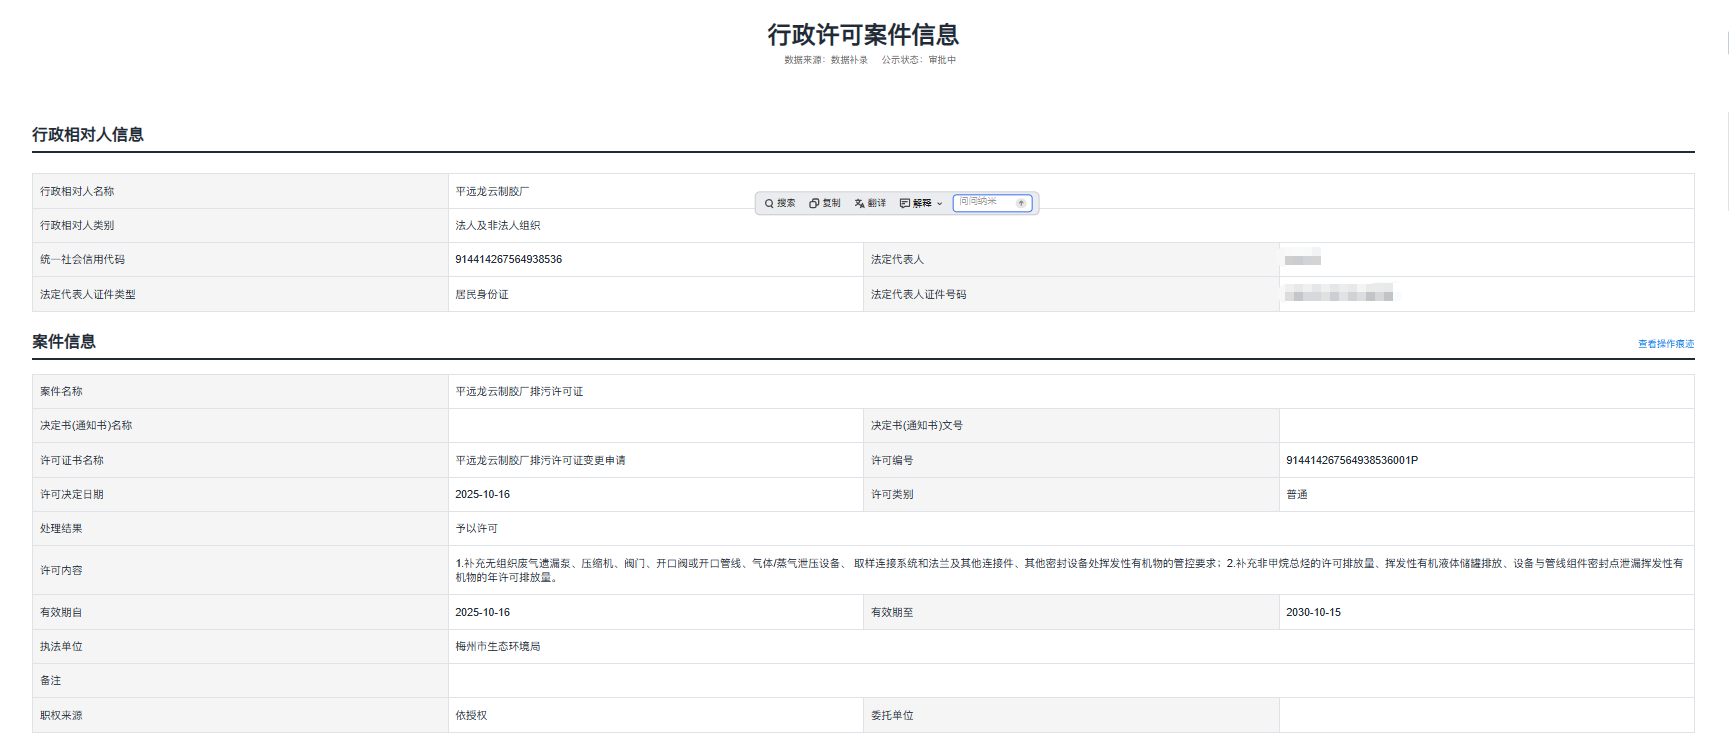Click the credit code 914414267564938536

[x=508, y=260]
